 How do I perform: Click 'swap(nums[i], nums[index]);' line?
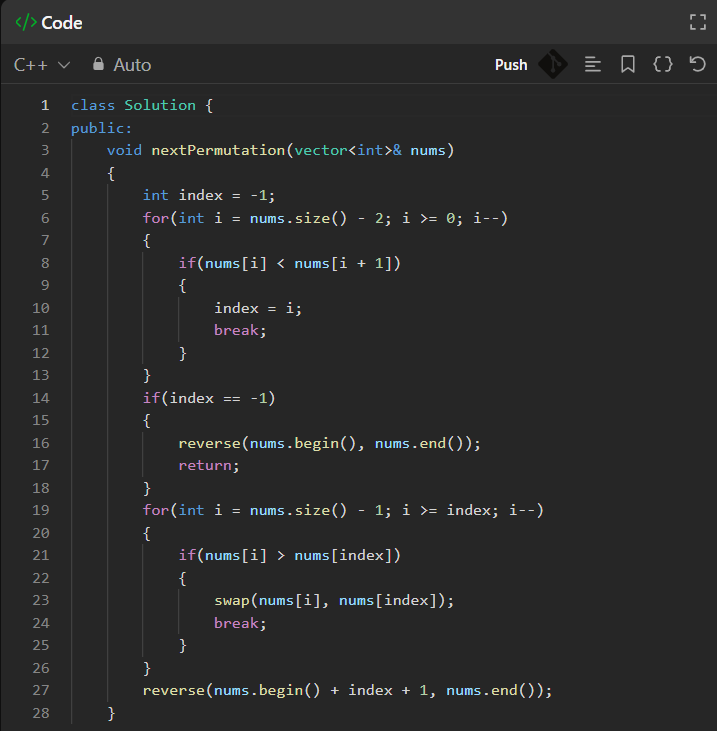click(334, 600)
